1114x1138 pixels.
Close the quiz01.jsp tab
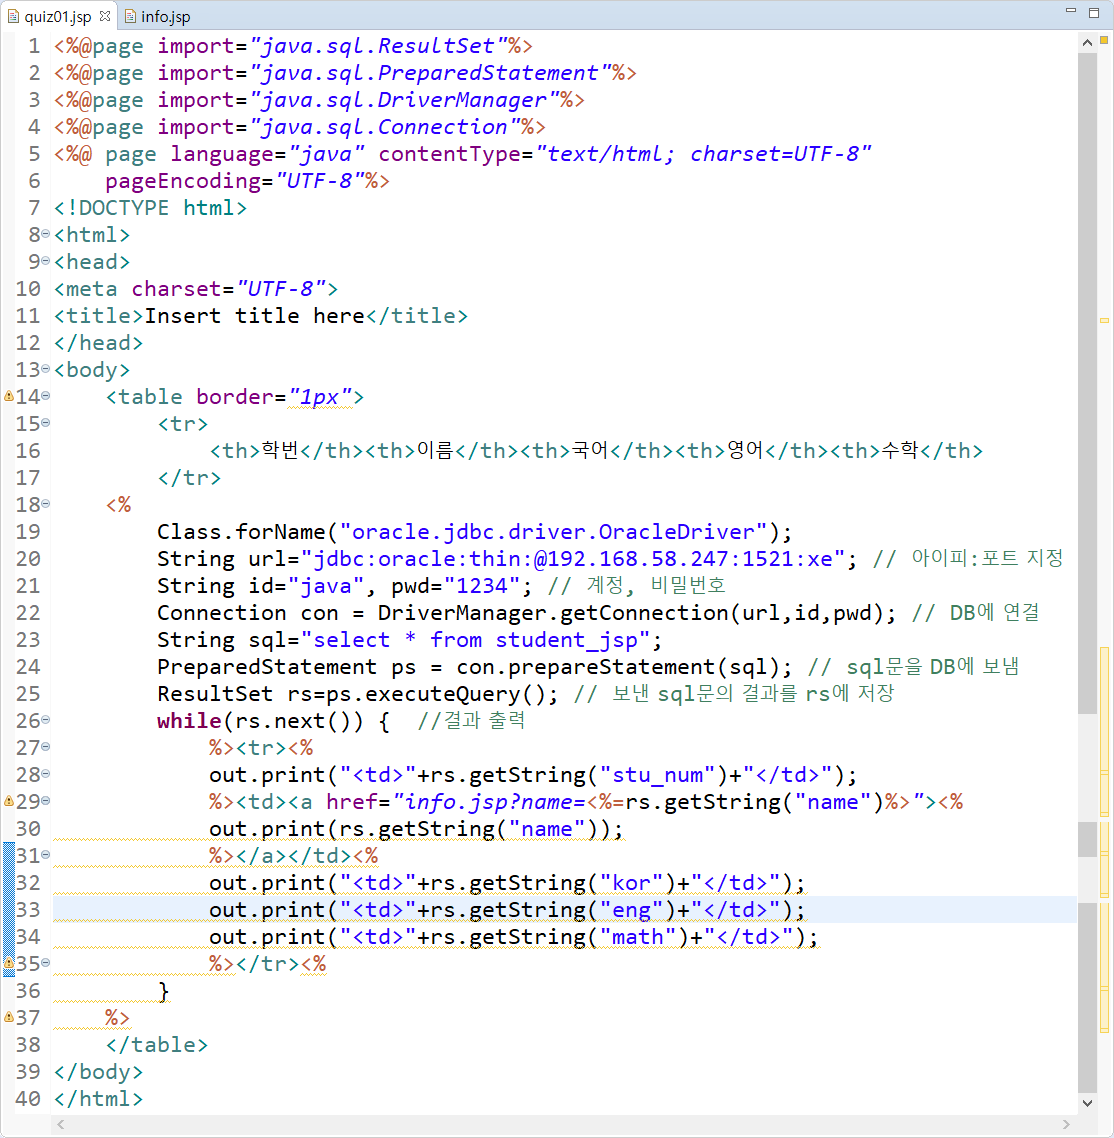(105, 15)
